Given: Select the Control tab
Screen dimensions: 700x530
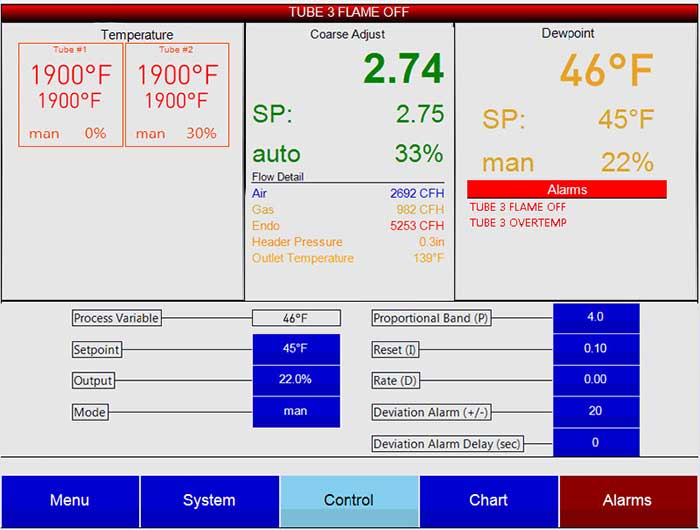Looking at the screenshot, I should coord(350,501).
